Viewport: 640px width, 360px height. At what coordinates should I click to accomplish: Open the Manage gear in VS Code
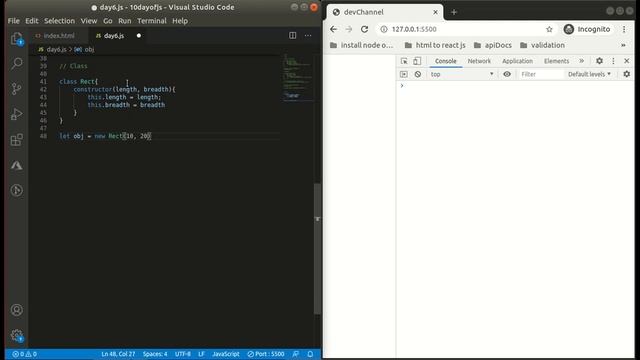click(x=16, y=336)
